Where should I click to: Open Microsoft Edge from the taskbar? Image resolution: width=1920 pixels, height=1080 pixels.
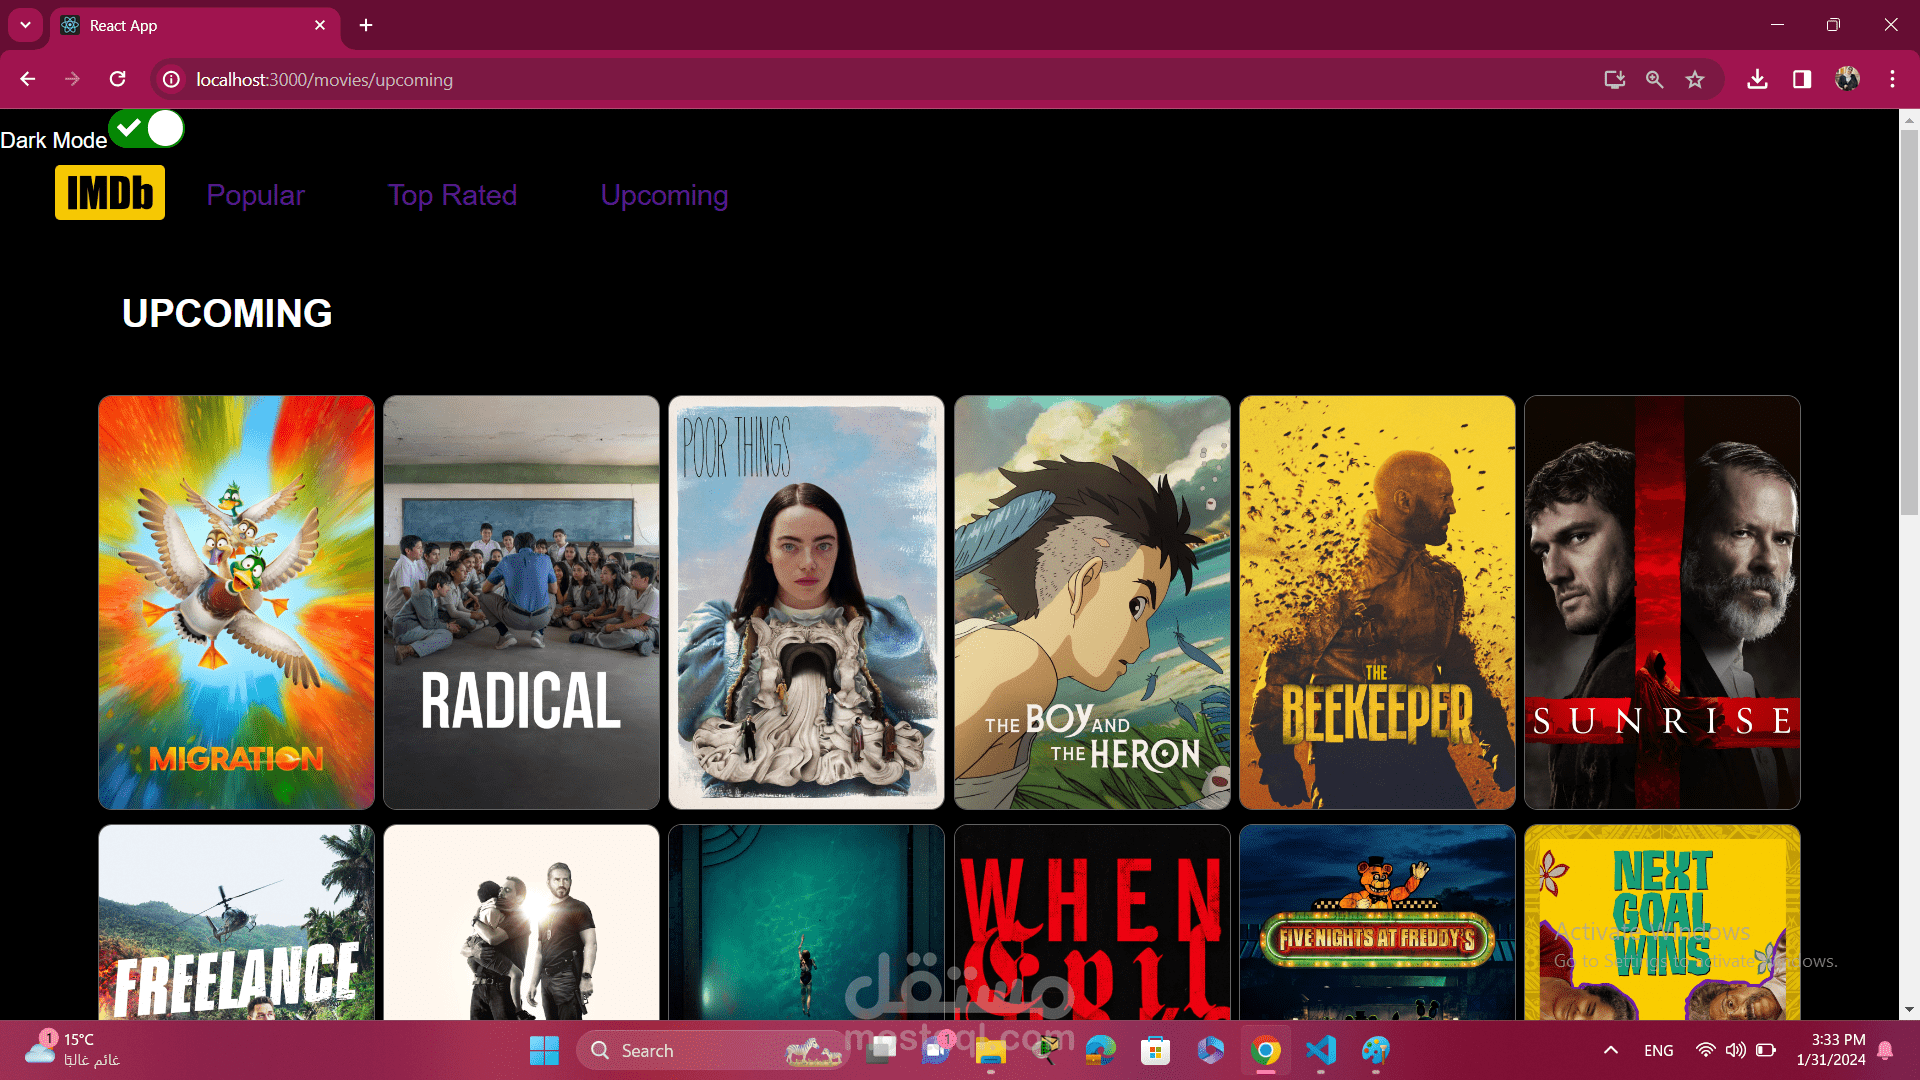tap(1100, 1050)
